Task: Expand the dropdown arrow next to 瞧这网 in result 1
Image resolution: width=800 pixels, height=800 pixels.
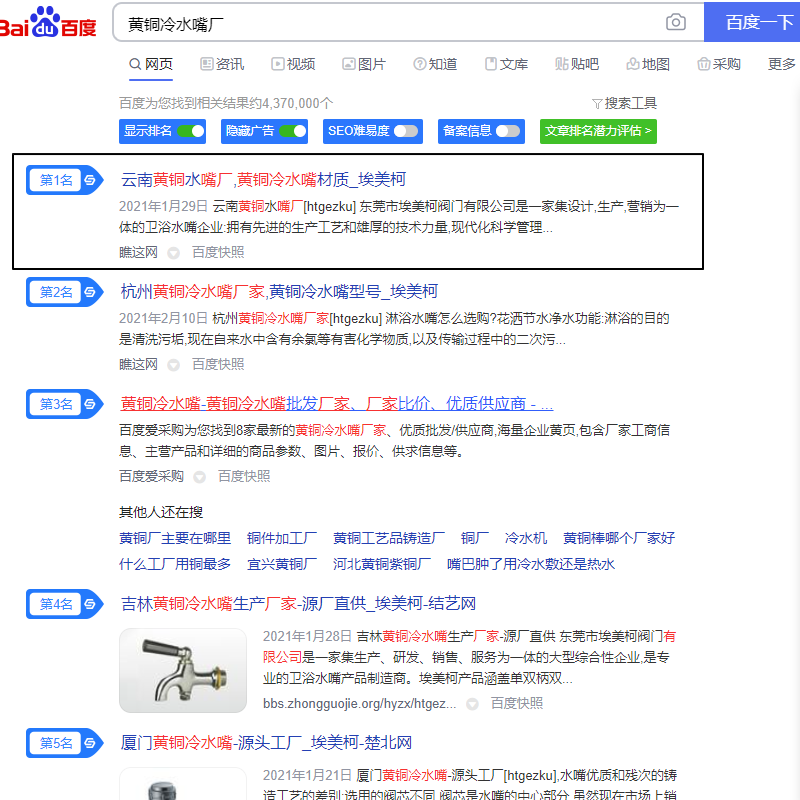Action: pos(173,253)
